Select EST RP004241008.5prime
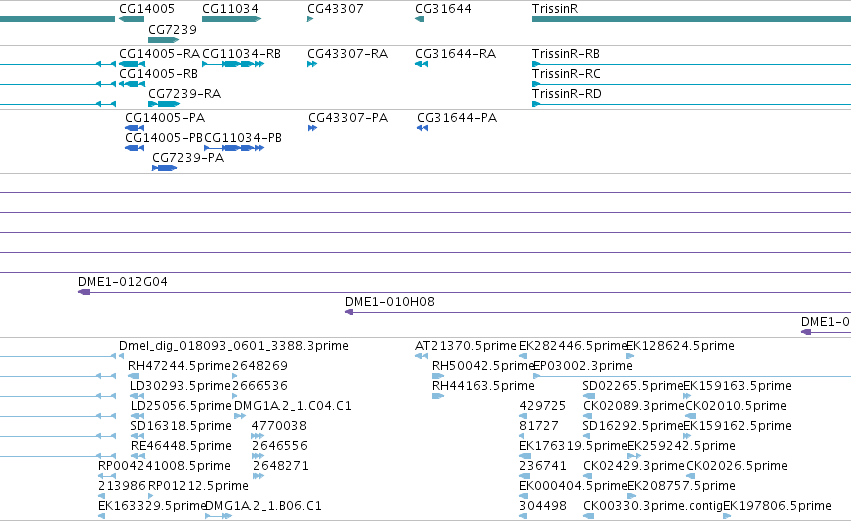Viewport: 851px width, 521px height. tap(164, 466)
